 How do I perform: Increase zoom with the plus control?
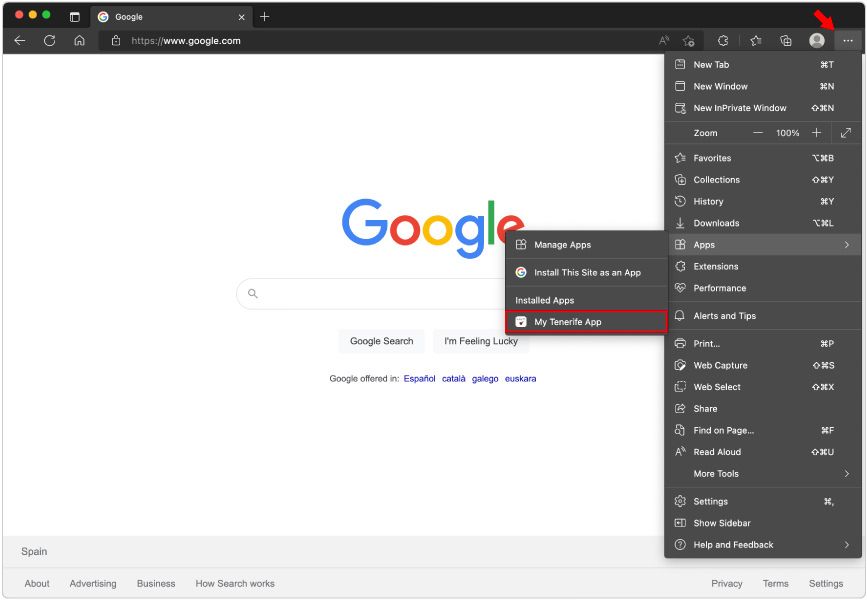pyautogui.click(x=816, y=132)
